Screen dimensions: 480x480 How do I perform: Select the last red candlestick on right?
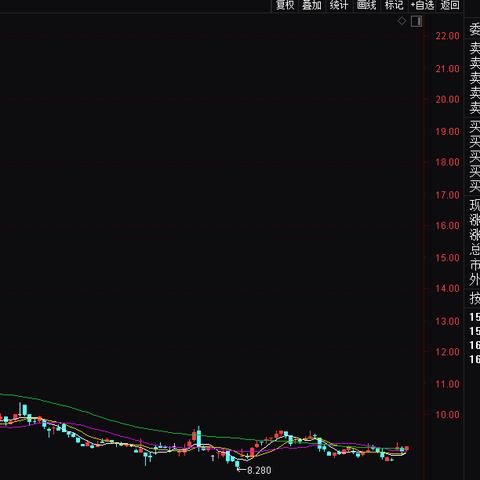click(x=407, y=449)
